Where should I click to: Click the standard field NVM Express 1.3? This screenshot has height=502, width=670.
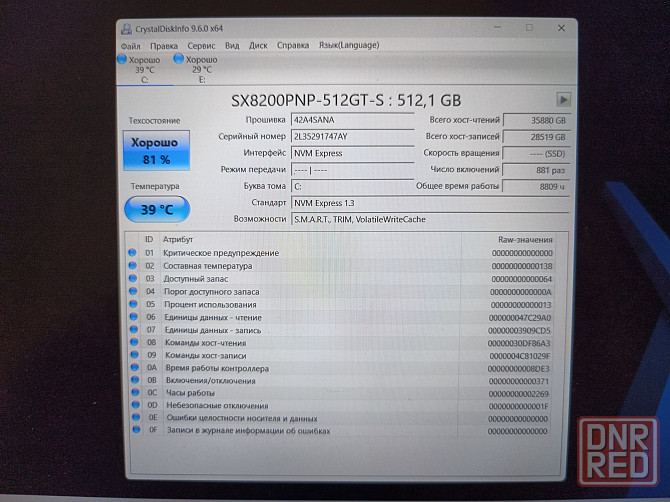[430, 203]
